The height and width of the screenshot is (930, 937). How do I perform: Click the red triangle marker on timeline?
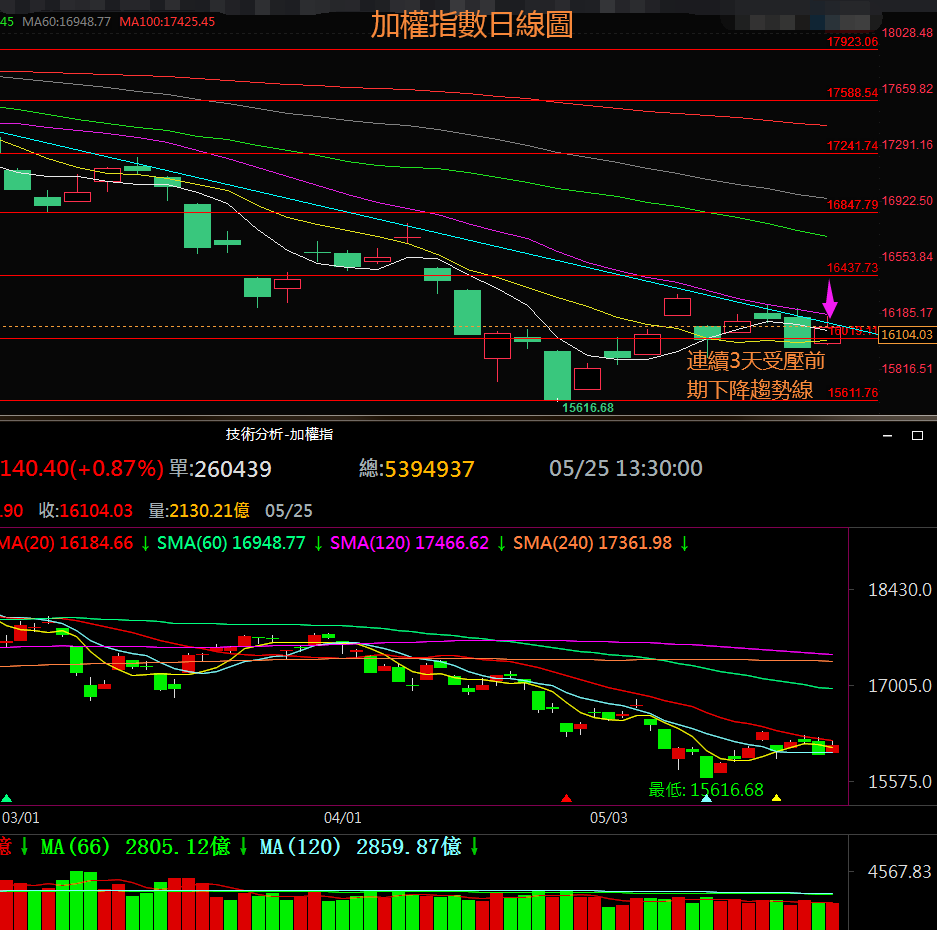pos(567,798)
